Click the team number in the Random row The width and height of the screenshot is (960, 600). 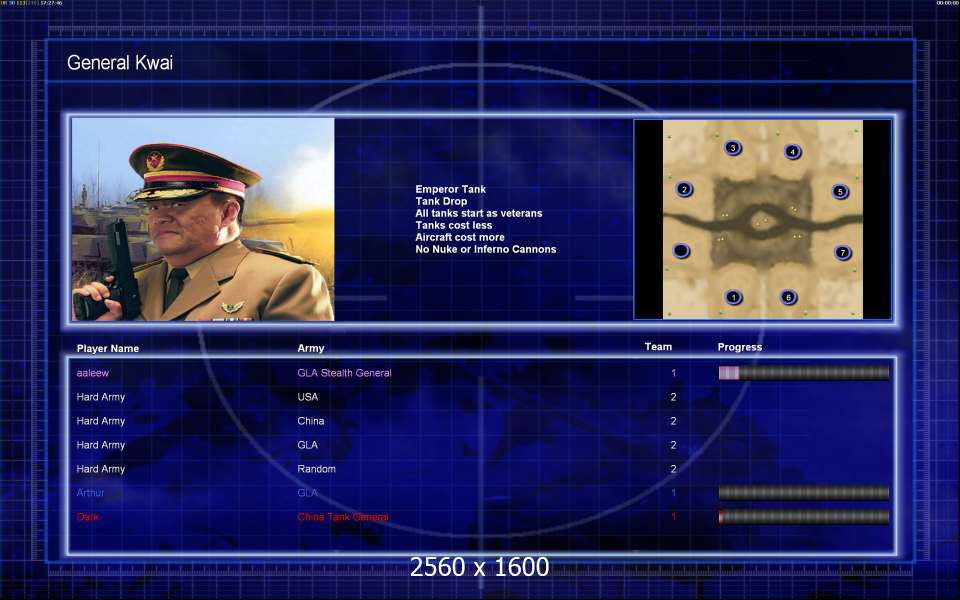(x=673, y=469)
